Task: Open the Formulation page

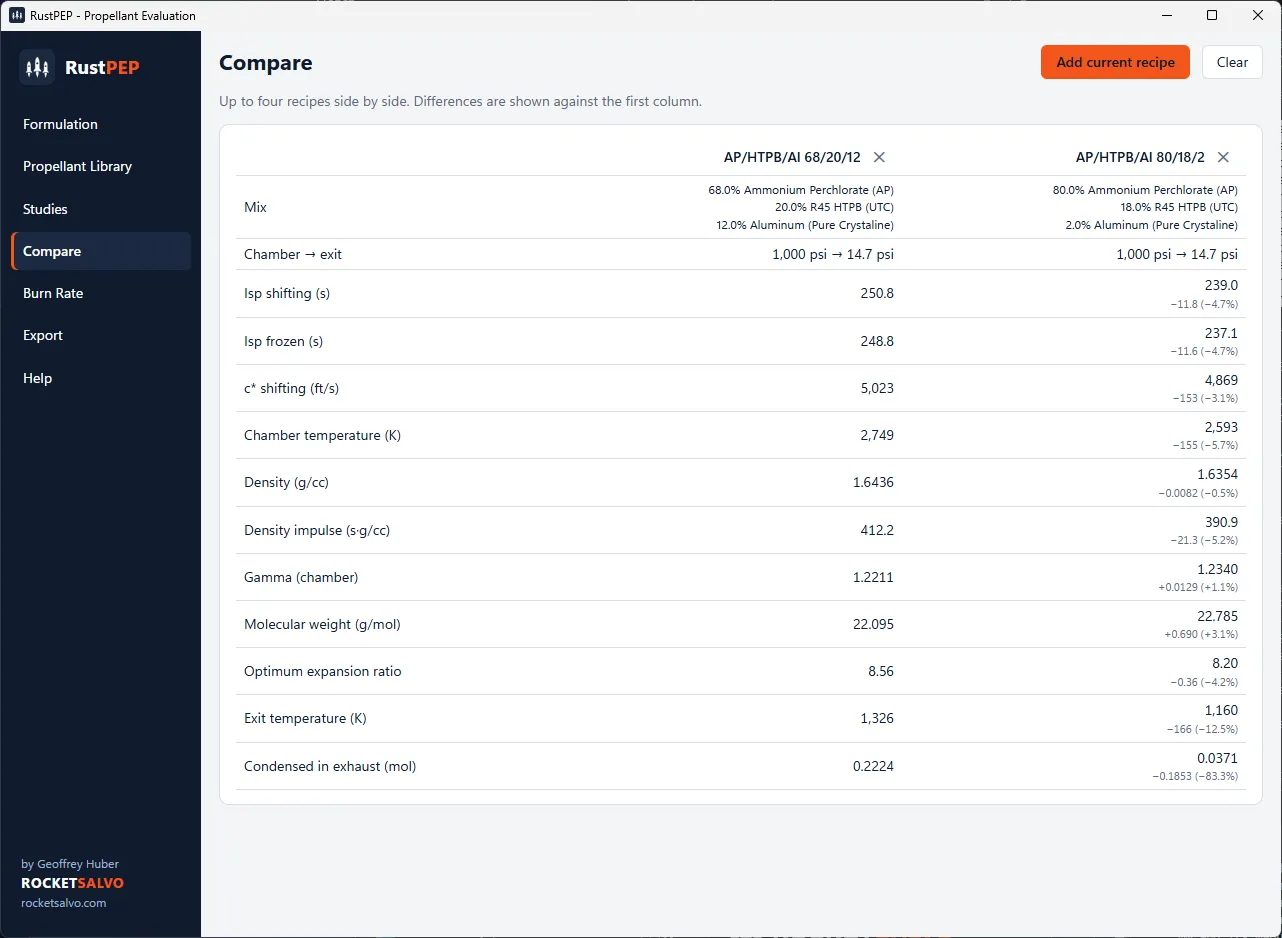Action: click(100, 125)
